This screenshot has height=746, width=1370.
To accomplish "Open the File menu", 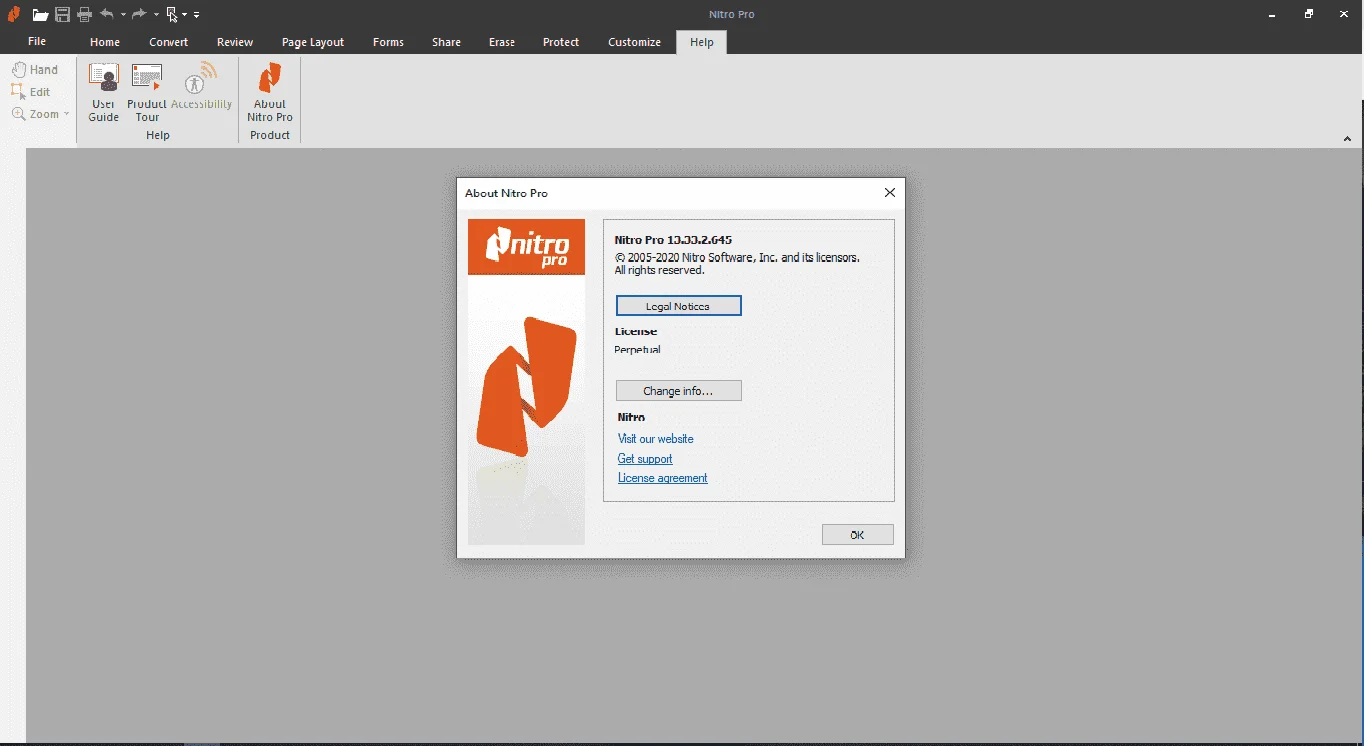I will 37,41.
